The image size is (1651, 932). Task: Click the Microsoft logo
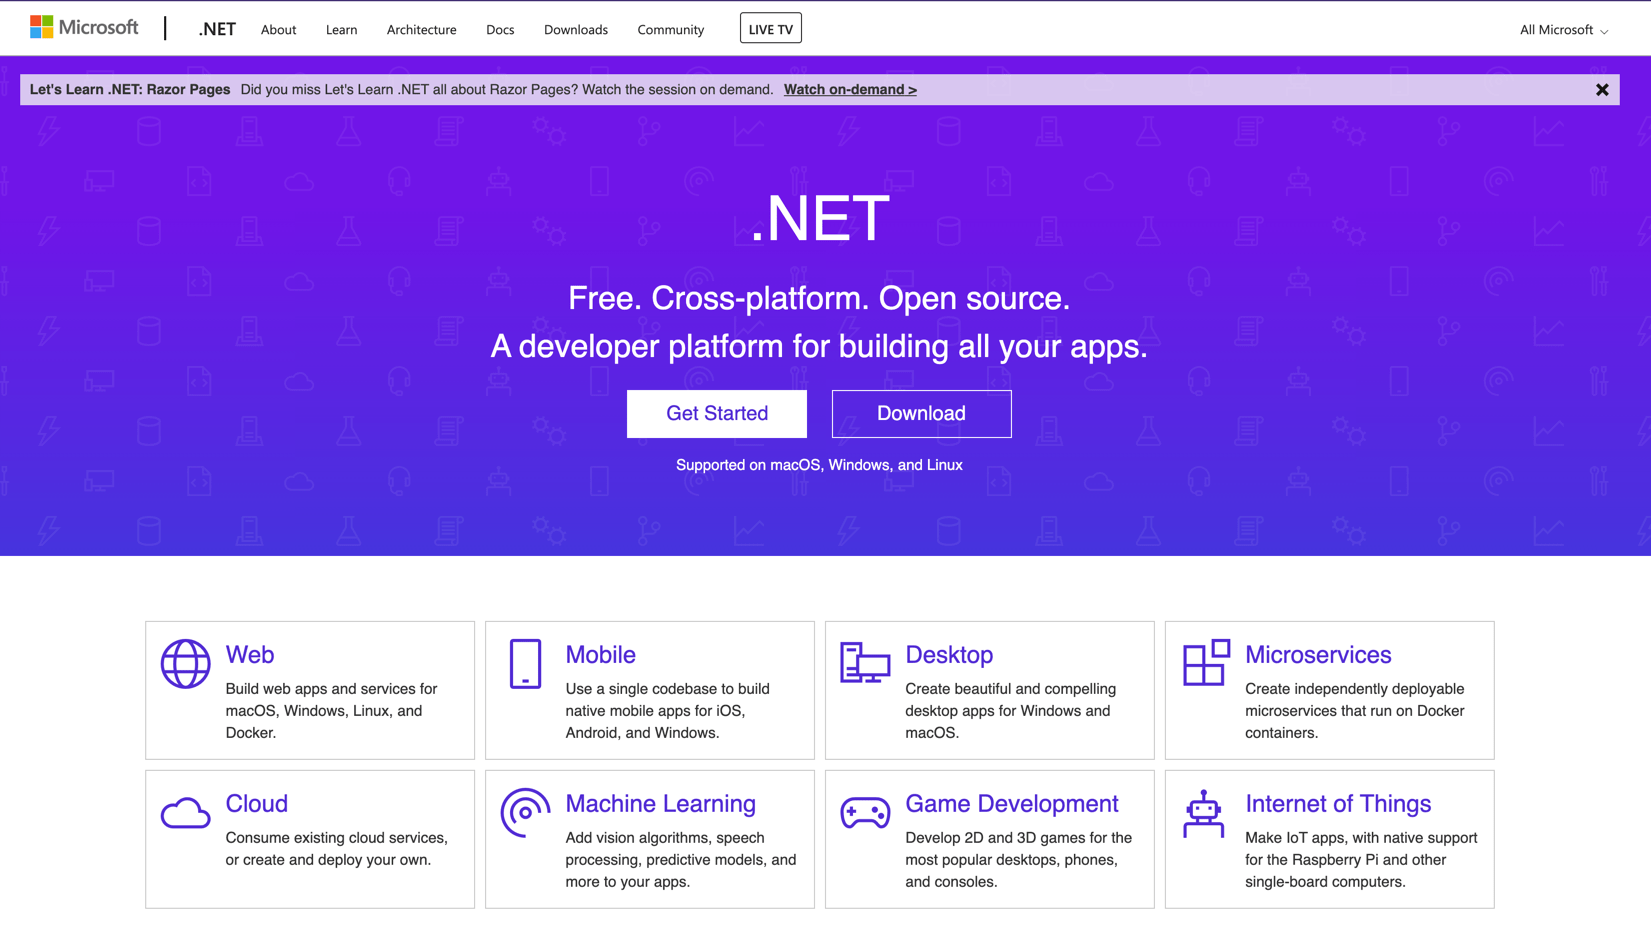coord(84,27)
